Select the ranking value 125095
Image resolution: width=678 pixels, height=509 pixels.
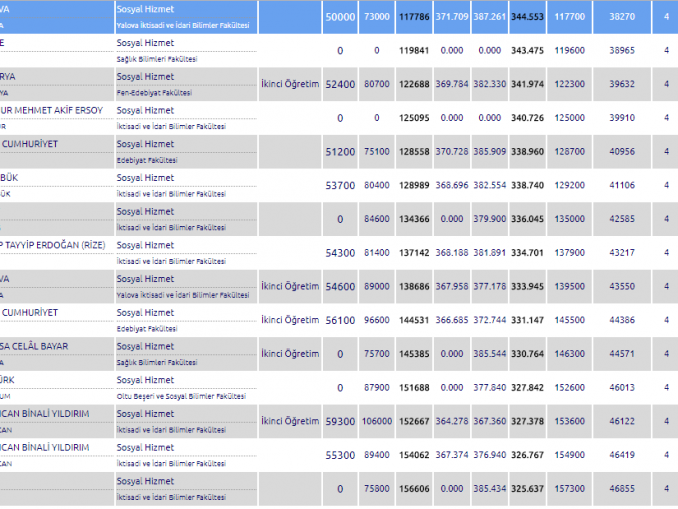click(x=412, y=118)
